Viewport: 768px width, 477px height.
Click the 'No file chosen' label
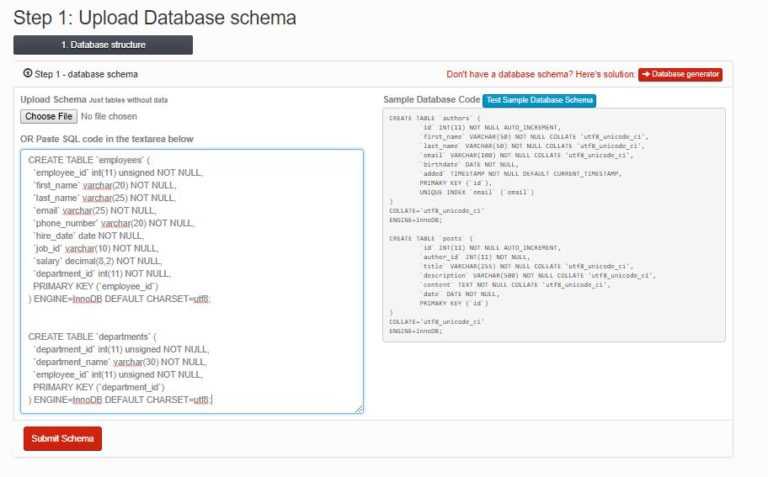click(107, 117)
